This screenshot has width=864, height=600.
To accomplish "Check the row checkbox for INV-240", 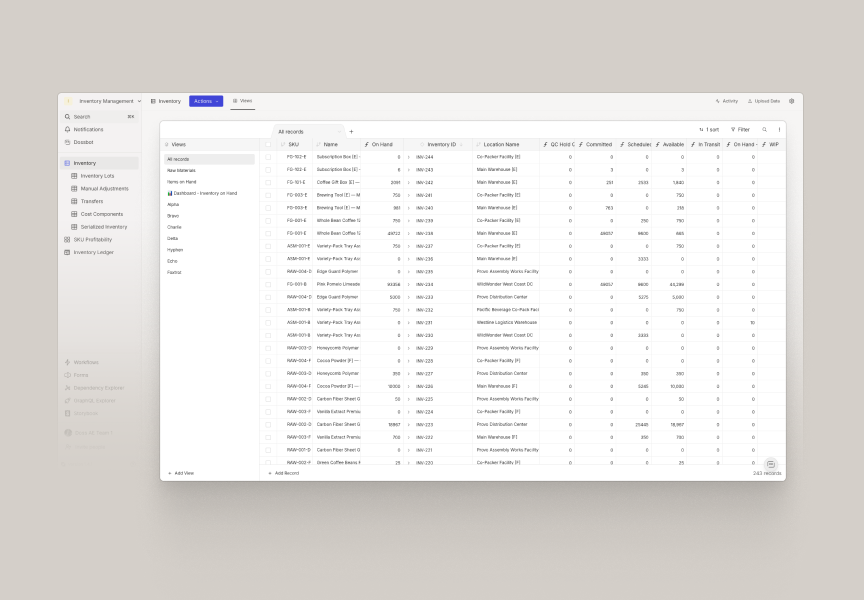I will click(x=268, y=208).
